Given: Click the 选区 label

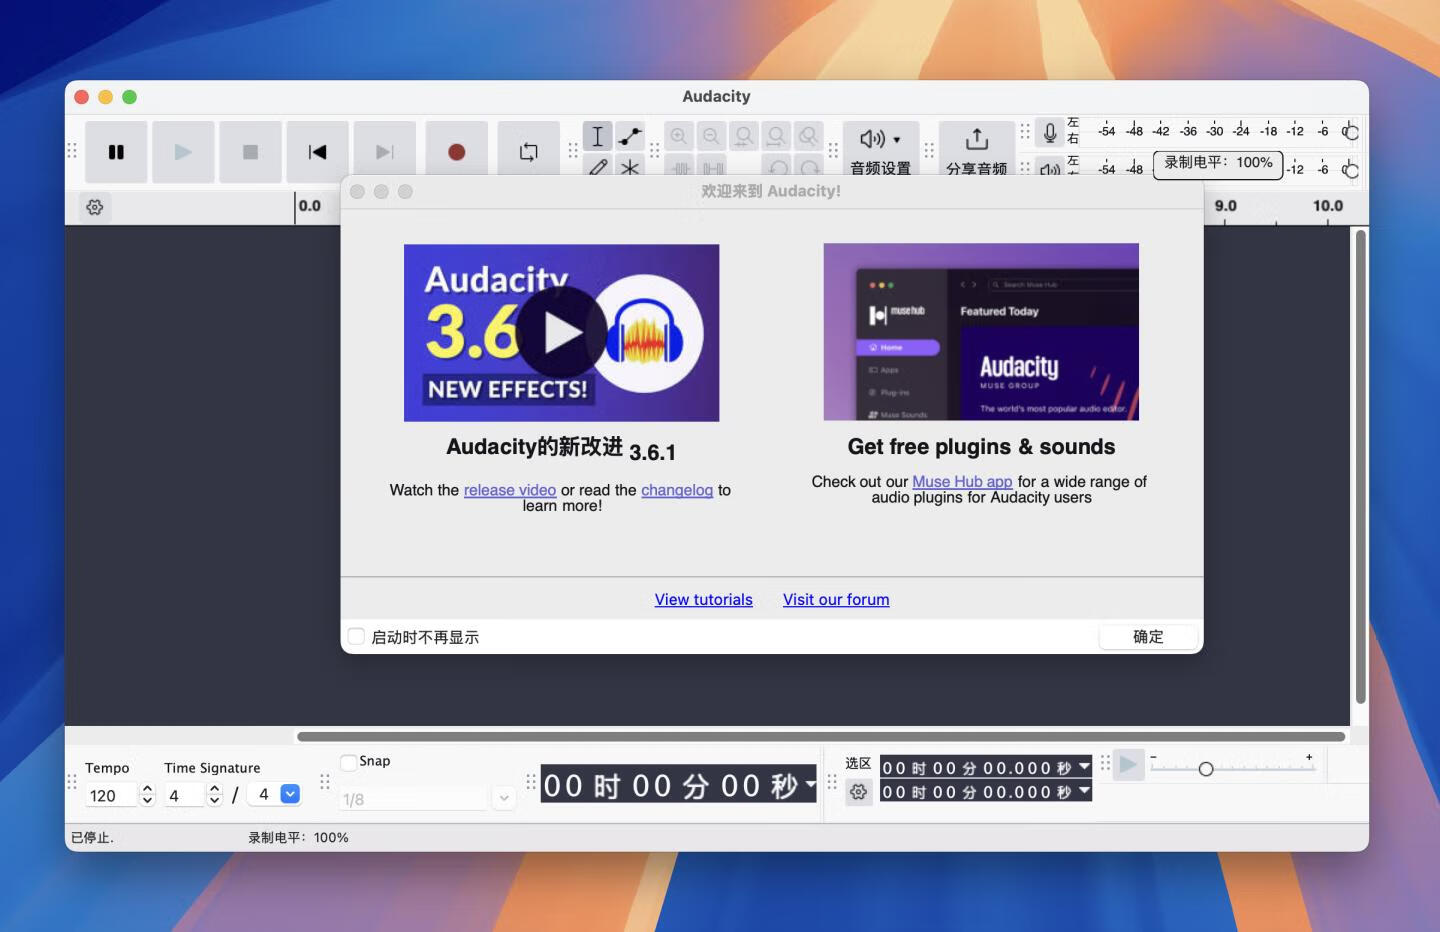Looking at the screenshot, I should [858, 763].
